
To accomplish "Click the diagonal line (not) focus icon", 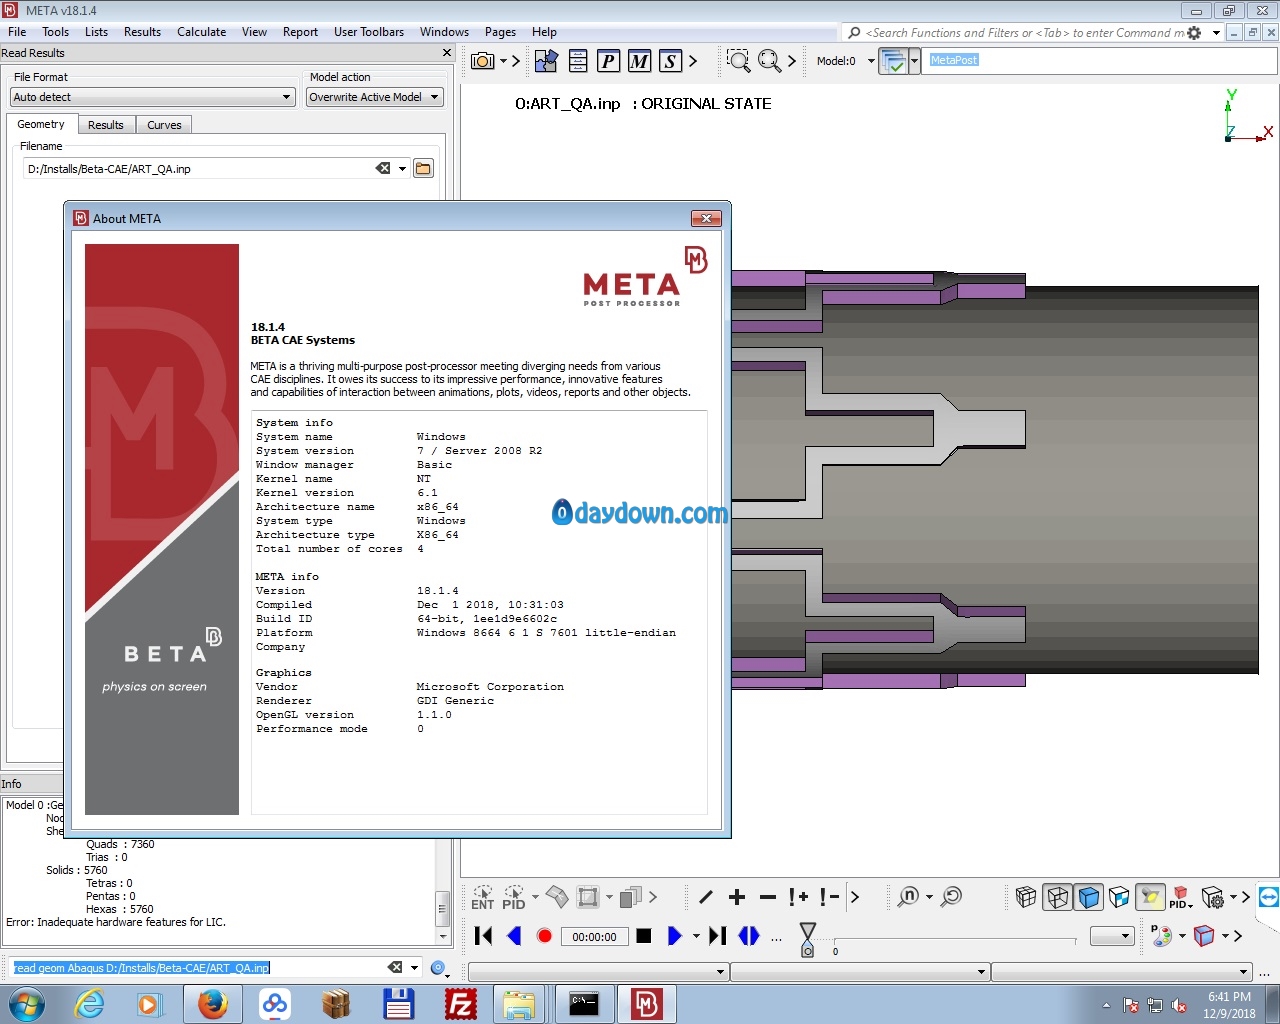I will [x=706, y=897].
